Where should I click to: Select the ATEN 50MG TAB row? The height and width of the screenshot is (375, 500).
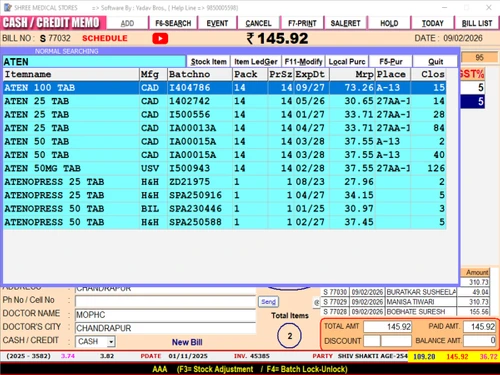[224, 168]
